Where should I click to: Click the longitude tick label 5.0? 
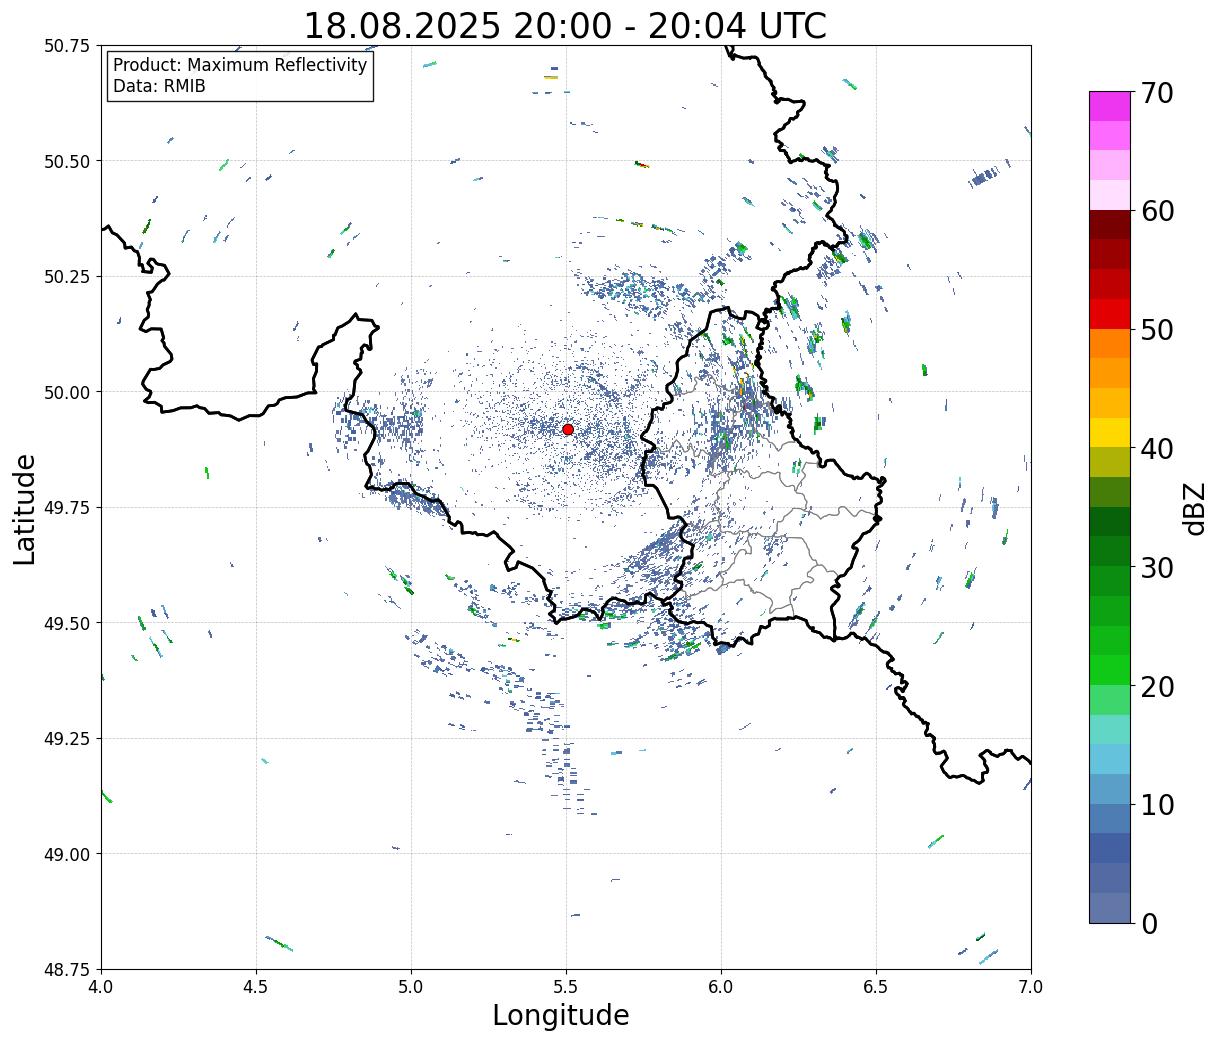coord(411,987)
